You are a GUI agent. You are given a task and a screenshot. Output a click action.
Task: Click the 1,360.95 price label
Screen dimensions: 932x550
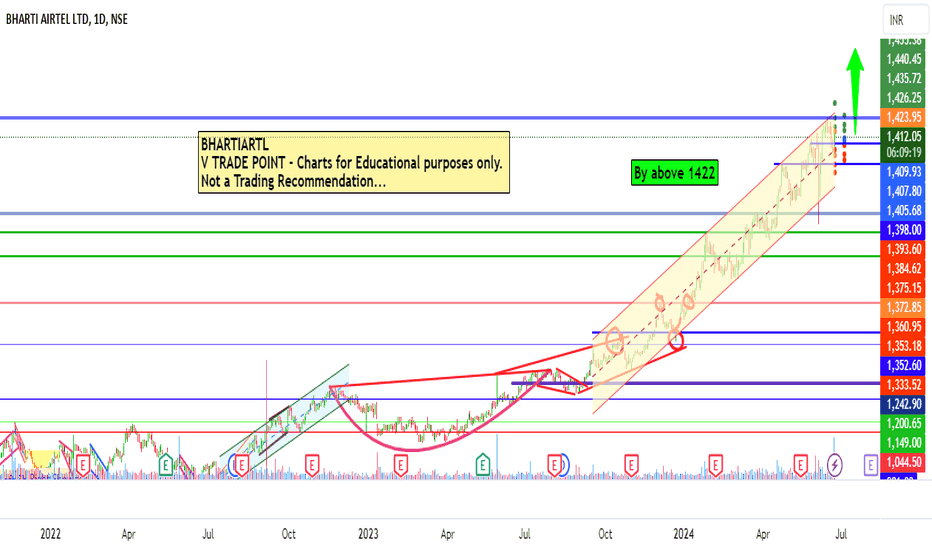click(903, 326)
